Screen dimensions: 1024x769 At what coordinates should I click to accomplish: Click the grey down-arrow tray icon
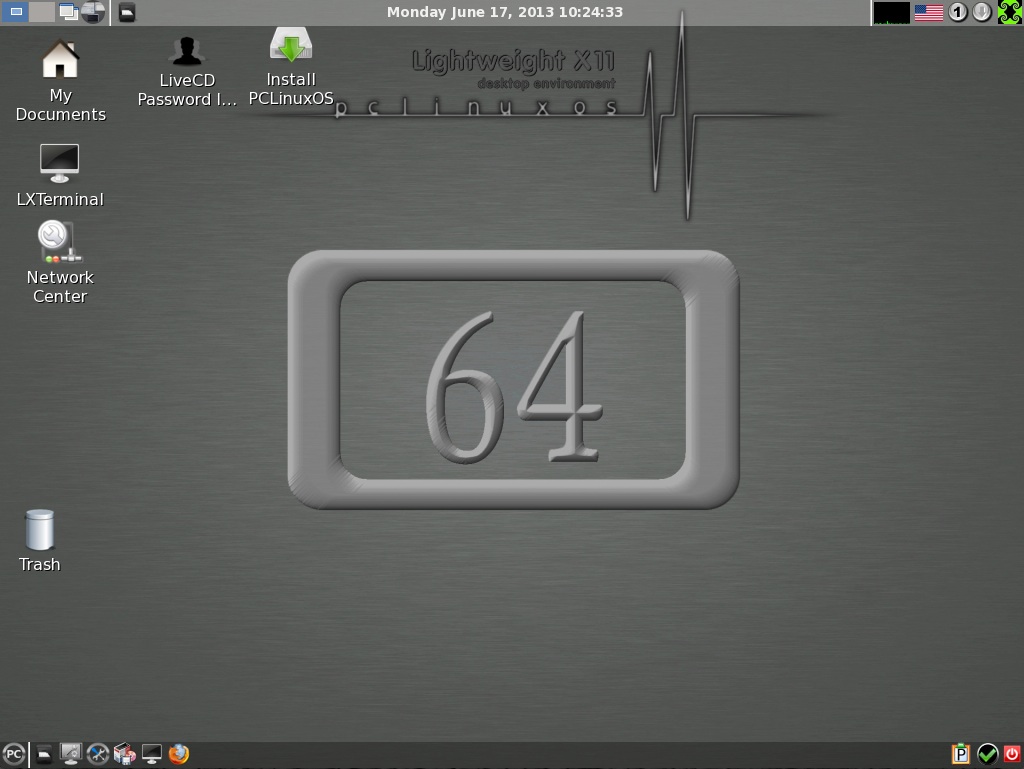(982, 12)
